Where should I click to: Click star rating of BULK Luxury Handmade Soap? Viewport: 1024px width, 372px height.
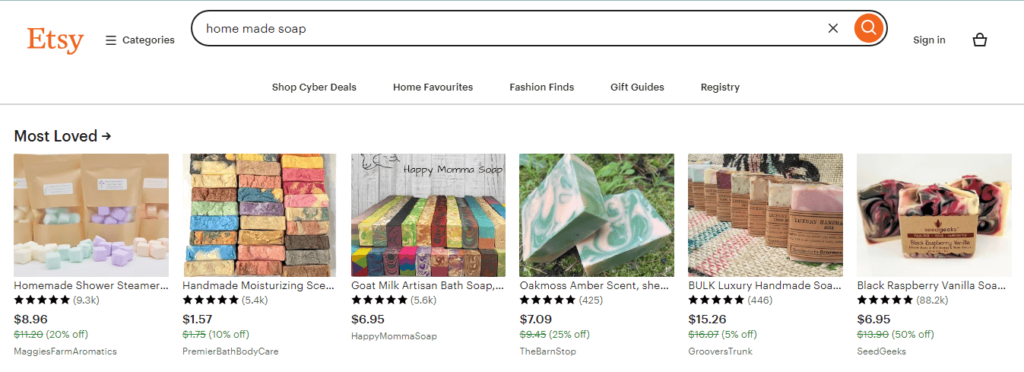pyautogui.click(x=716, y=300)
